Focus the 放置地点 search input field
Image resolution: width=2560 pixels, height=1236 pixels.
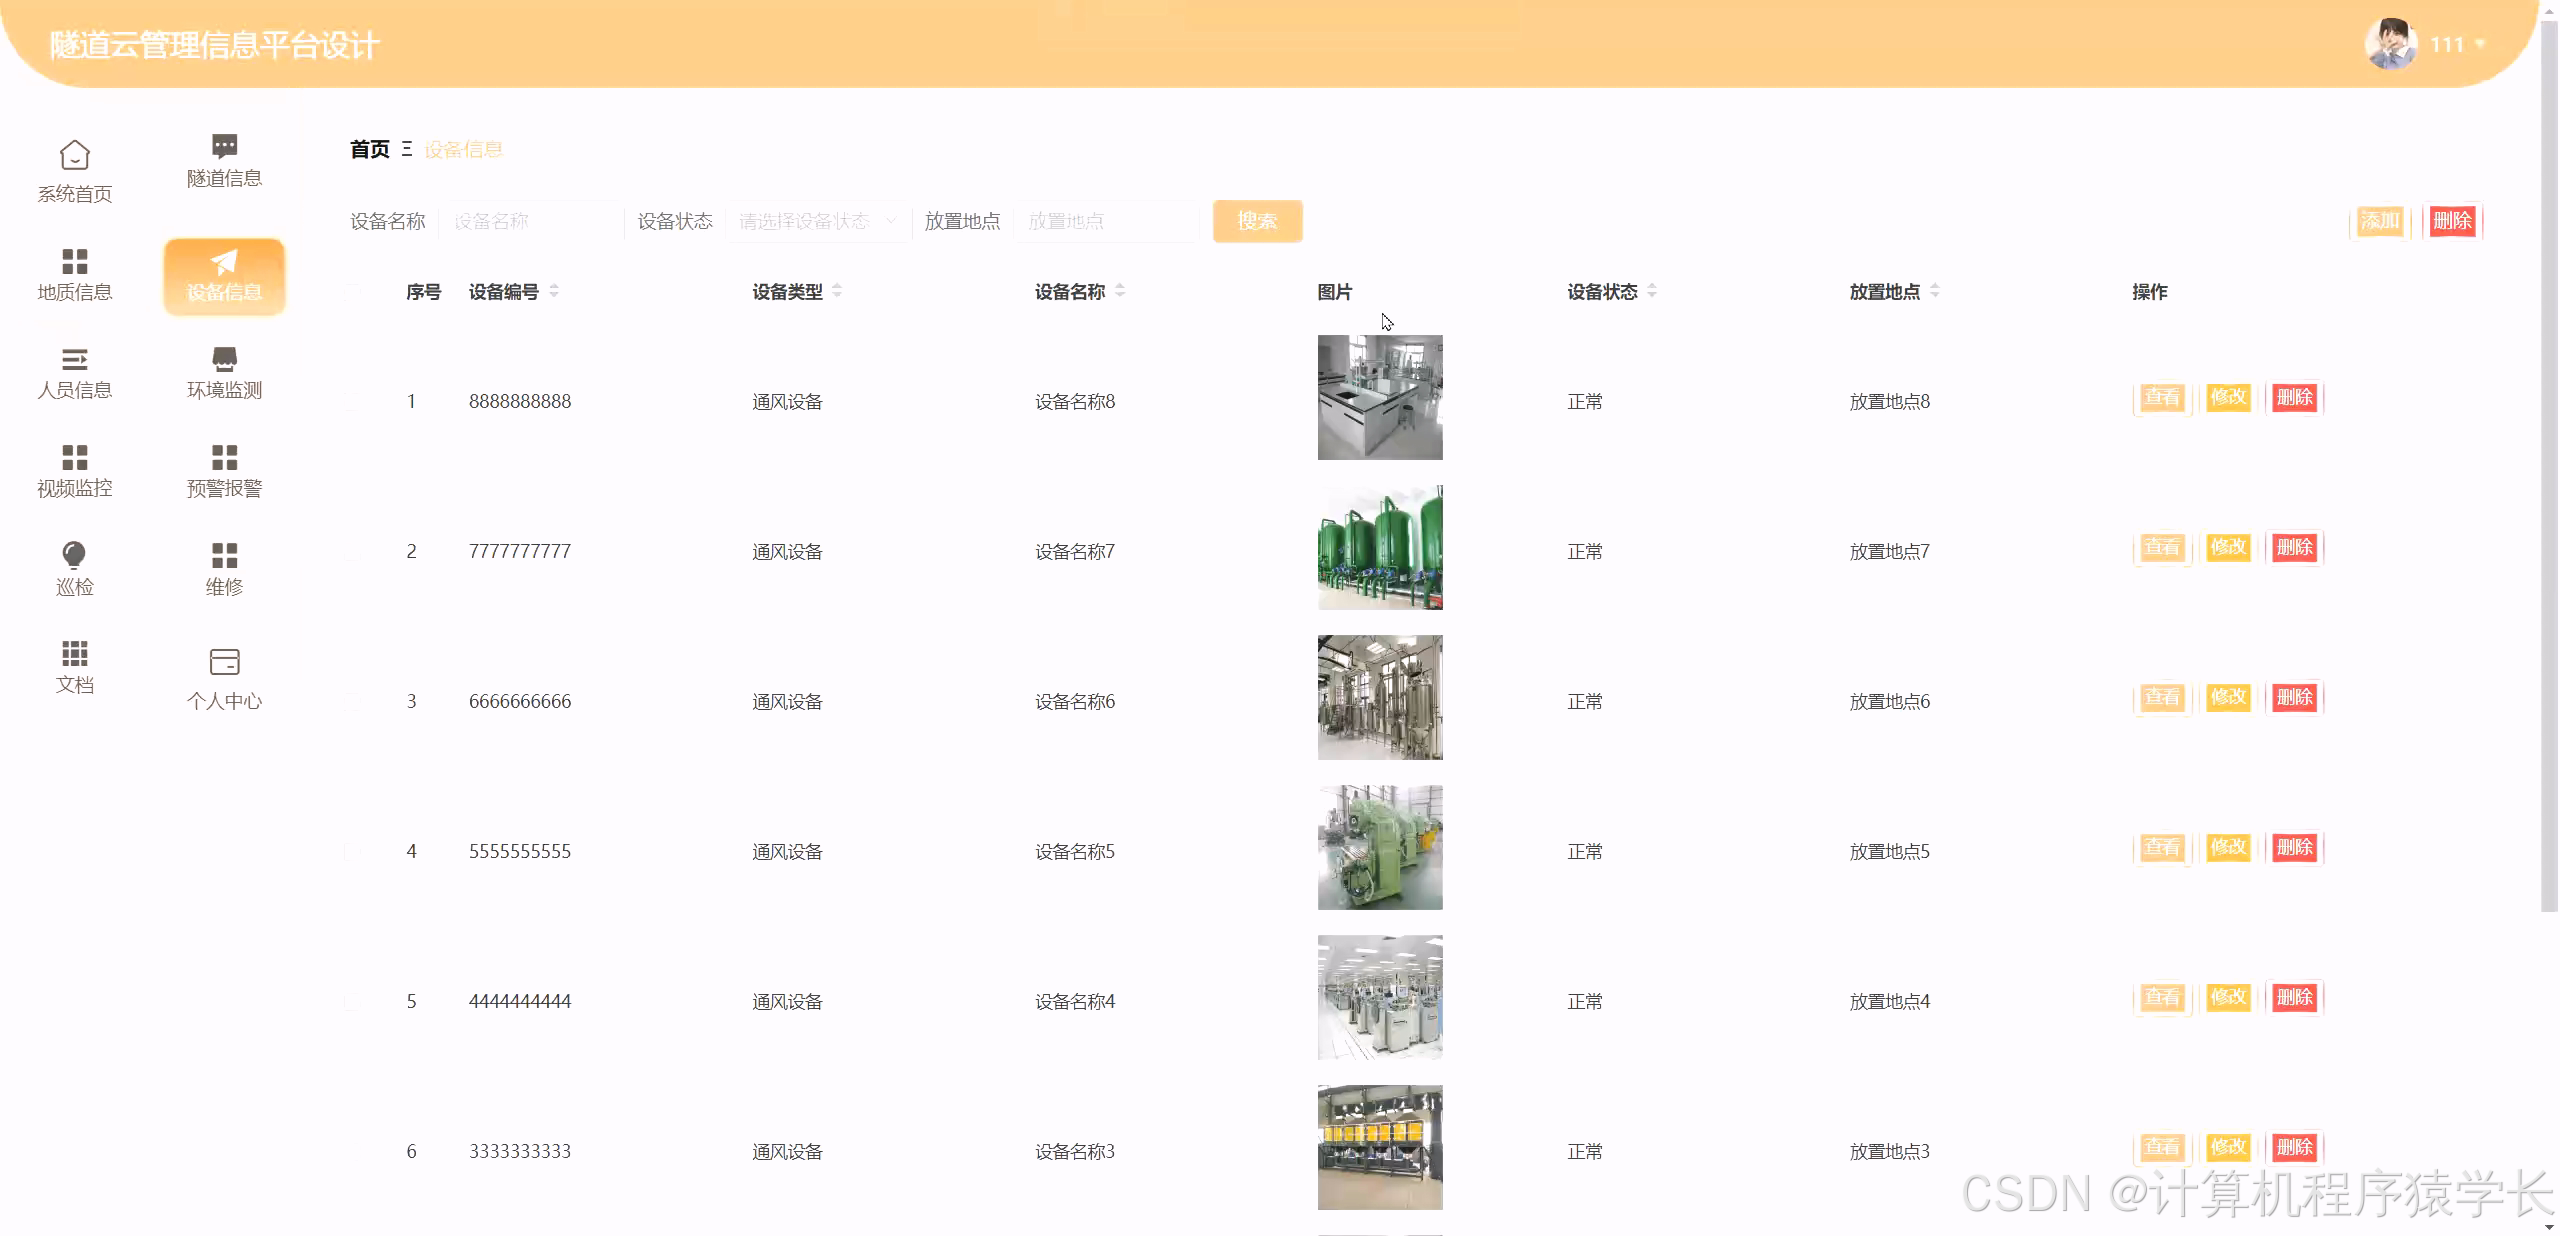click(1106, 221)
